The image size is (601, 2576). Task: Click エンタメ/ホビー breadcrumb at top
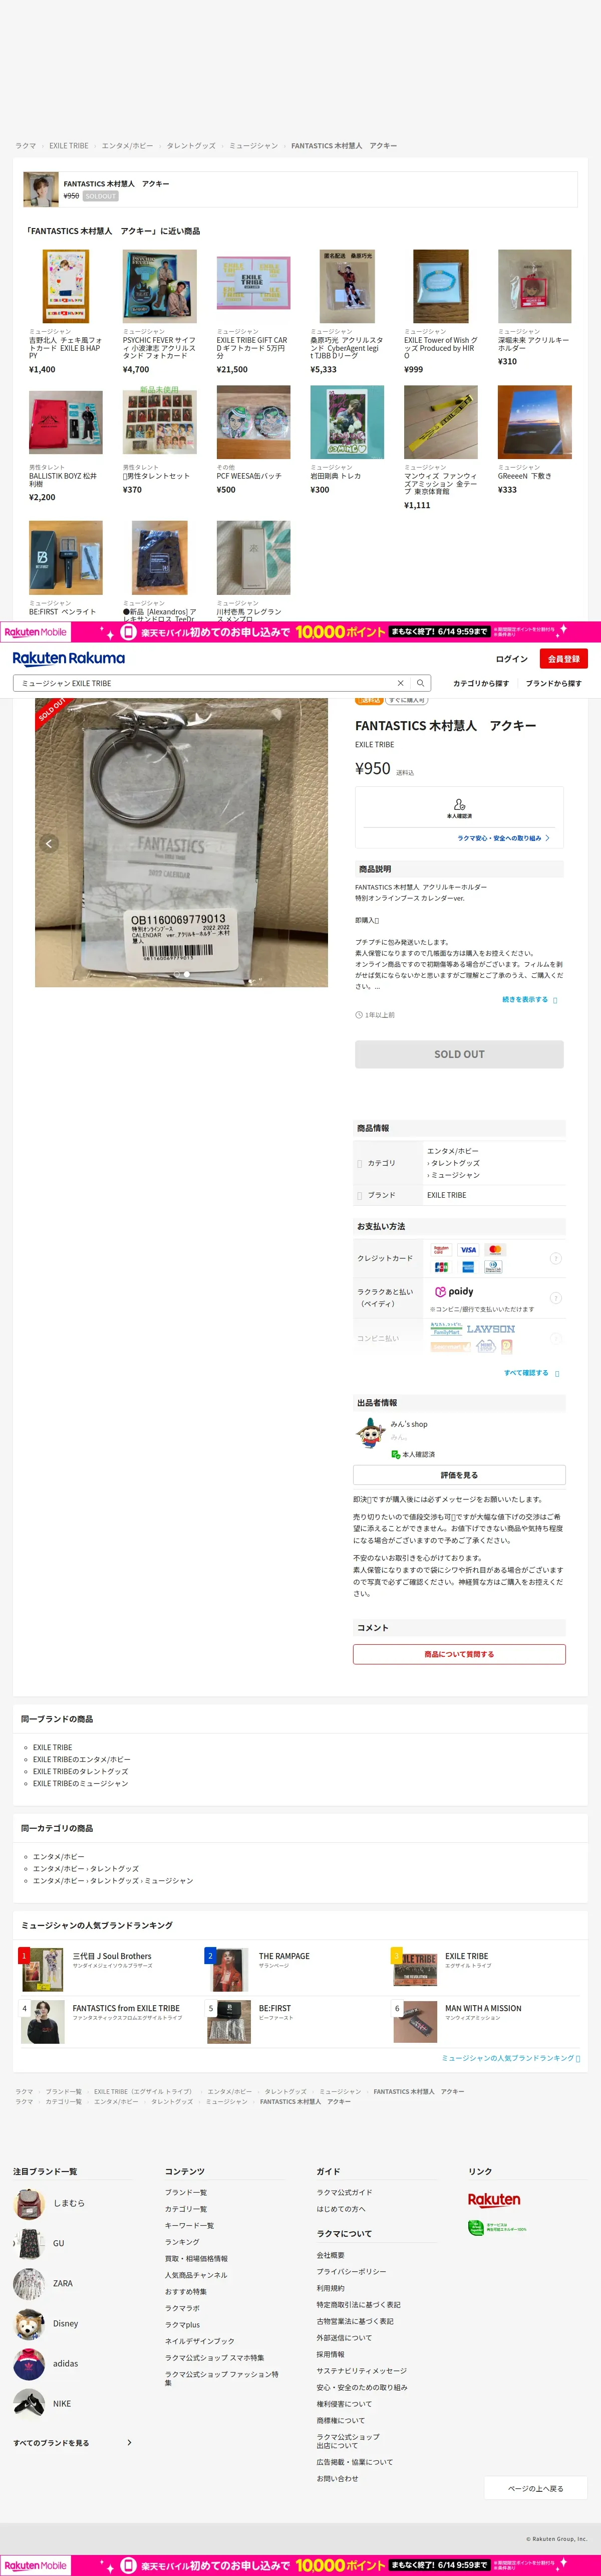pos(127,146)
